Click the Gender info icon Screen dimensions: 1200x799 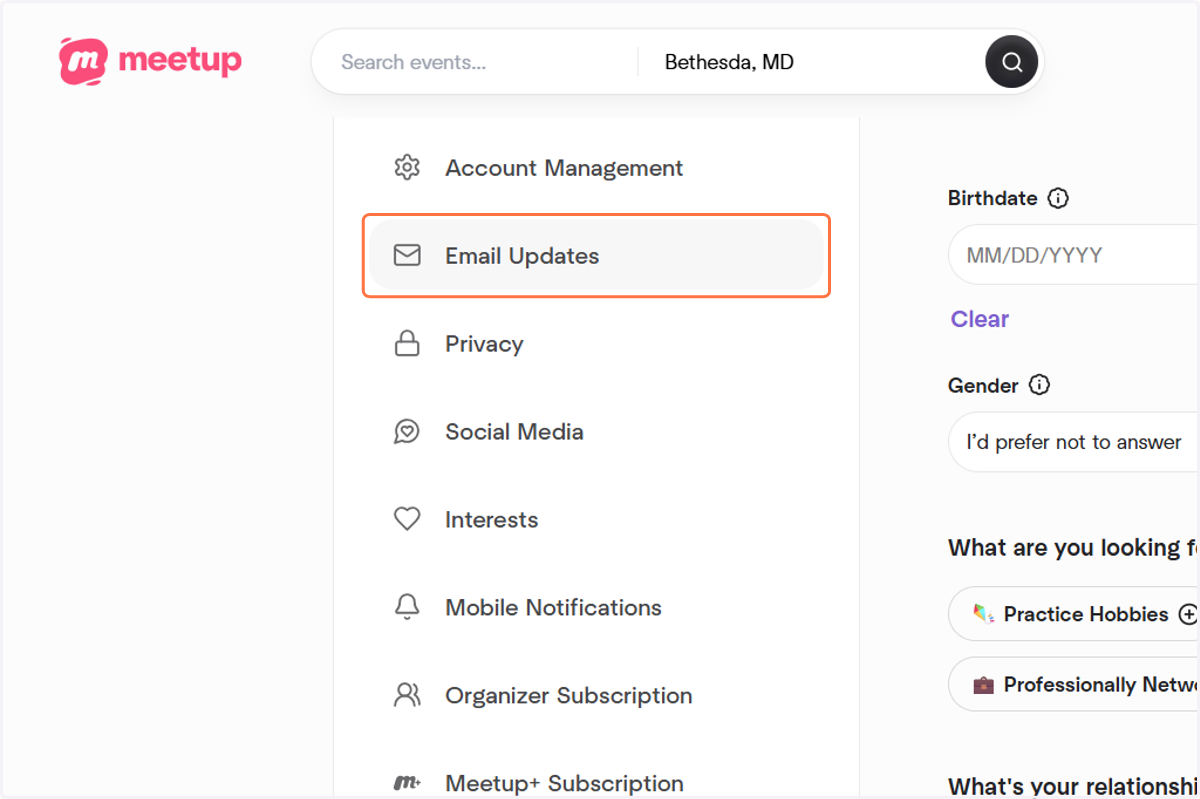tap(1040, 385)
